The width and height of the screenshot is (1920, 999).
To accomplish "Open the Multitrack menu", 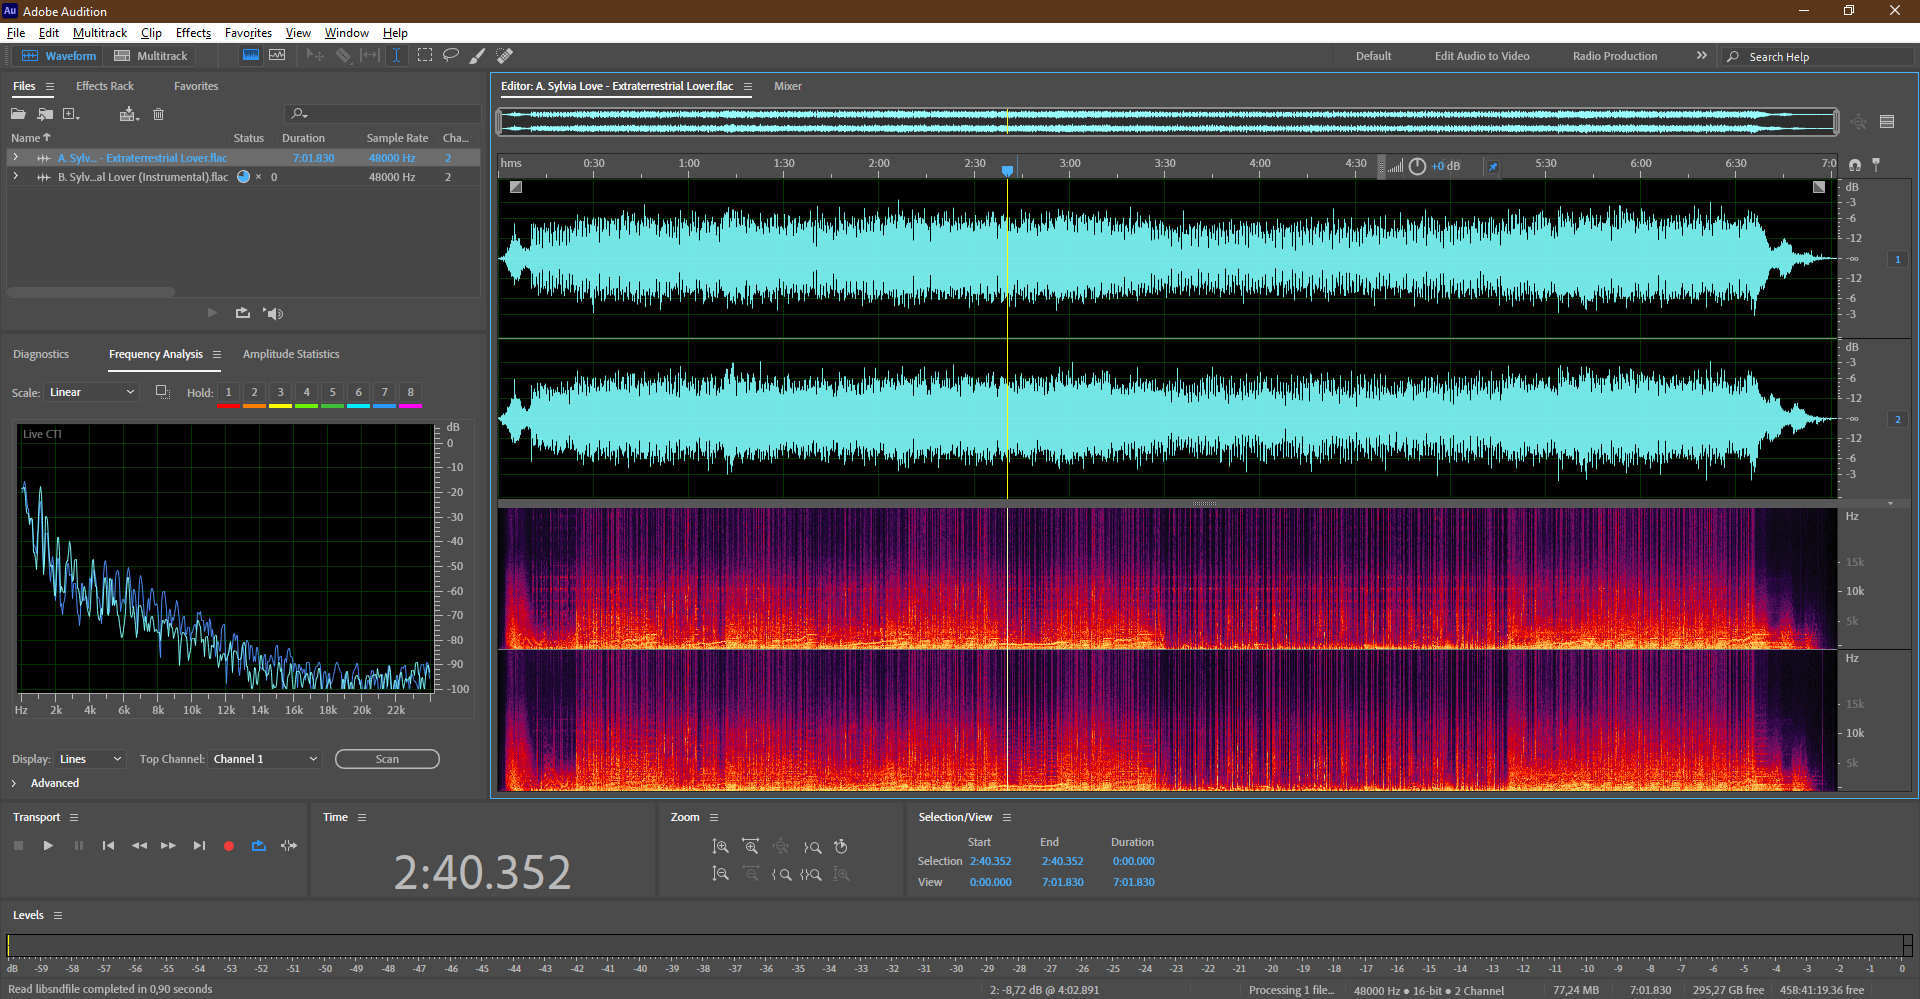I will click(100, 33).
